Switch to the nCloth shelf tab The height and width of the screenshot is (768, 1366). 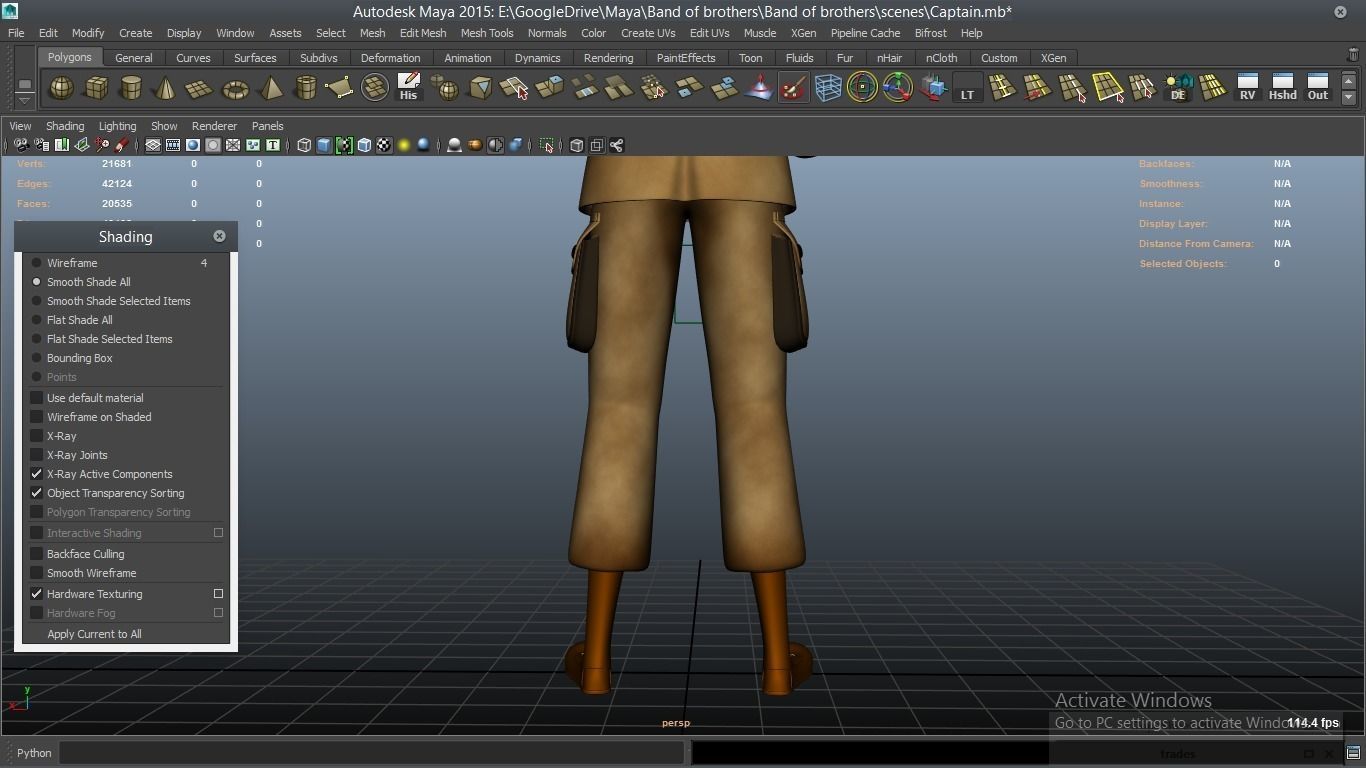tap(941, 58)
